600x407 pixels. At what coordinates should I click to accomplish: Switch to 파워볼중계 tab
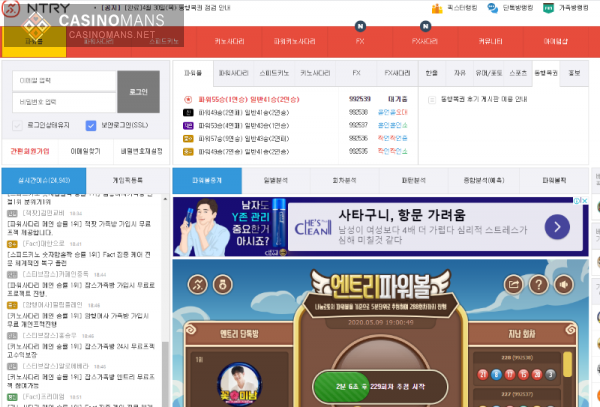pos(207,181)
